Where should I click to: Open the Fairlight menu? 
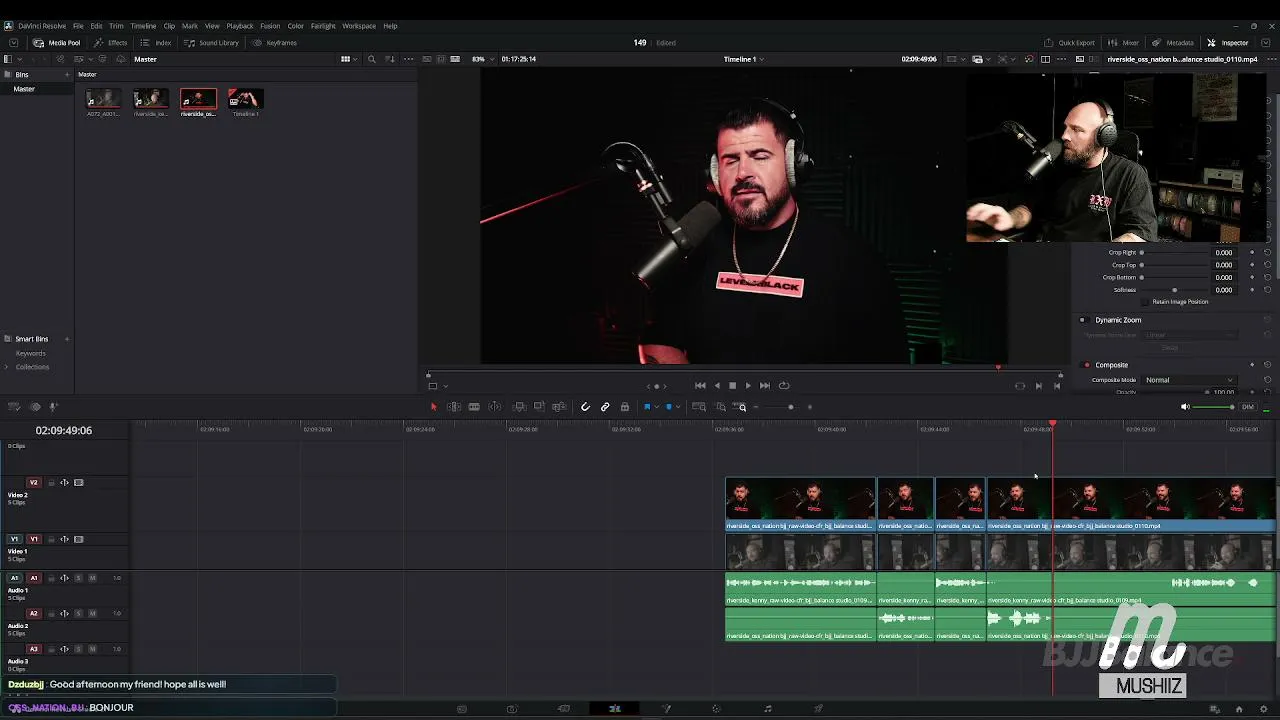(323, 26)
